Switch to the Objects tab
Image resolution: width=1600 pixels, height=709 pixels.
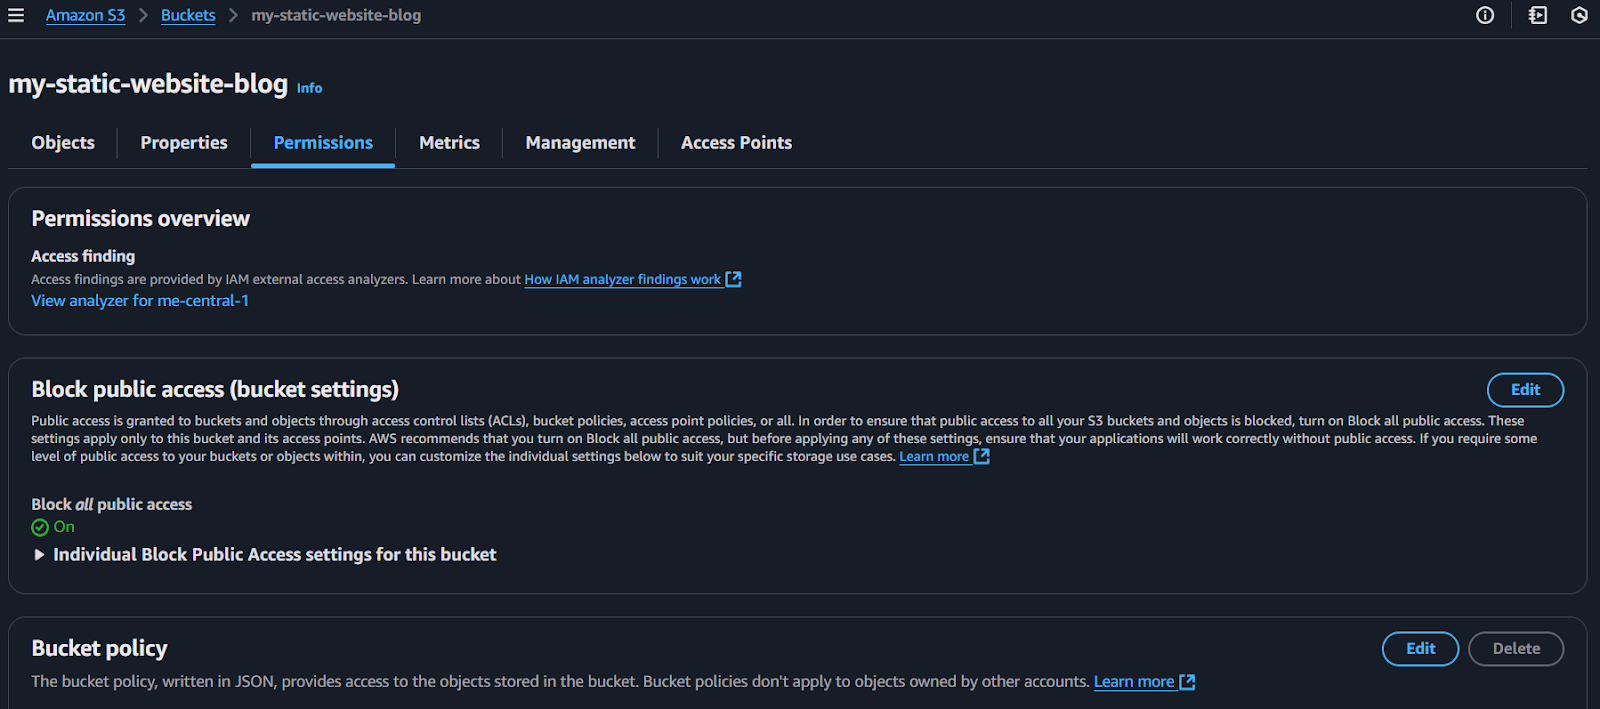63,143
